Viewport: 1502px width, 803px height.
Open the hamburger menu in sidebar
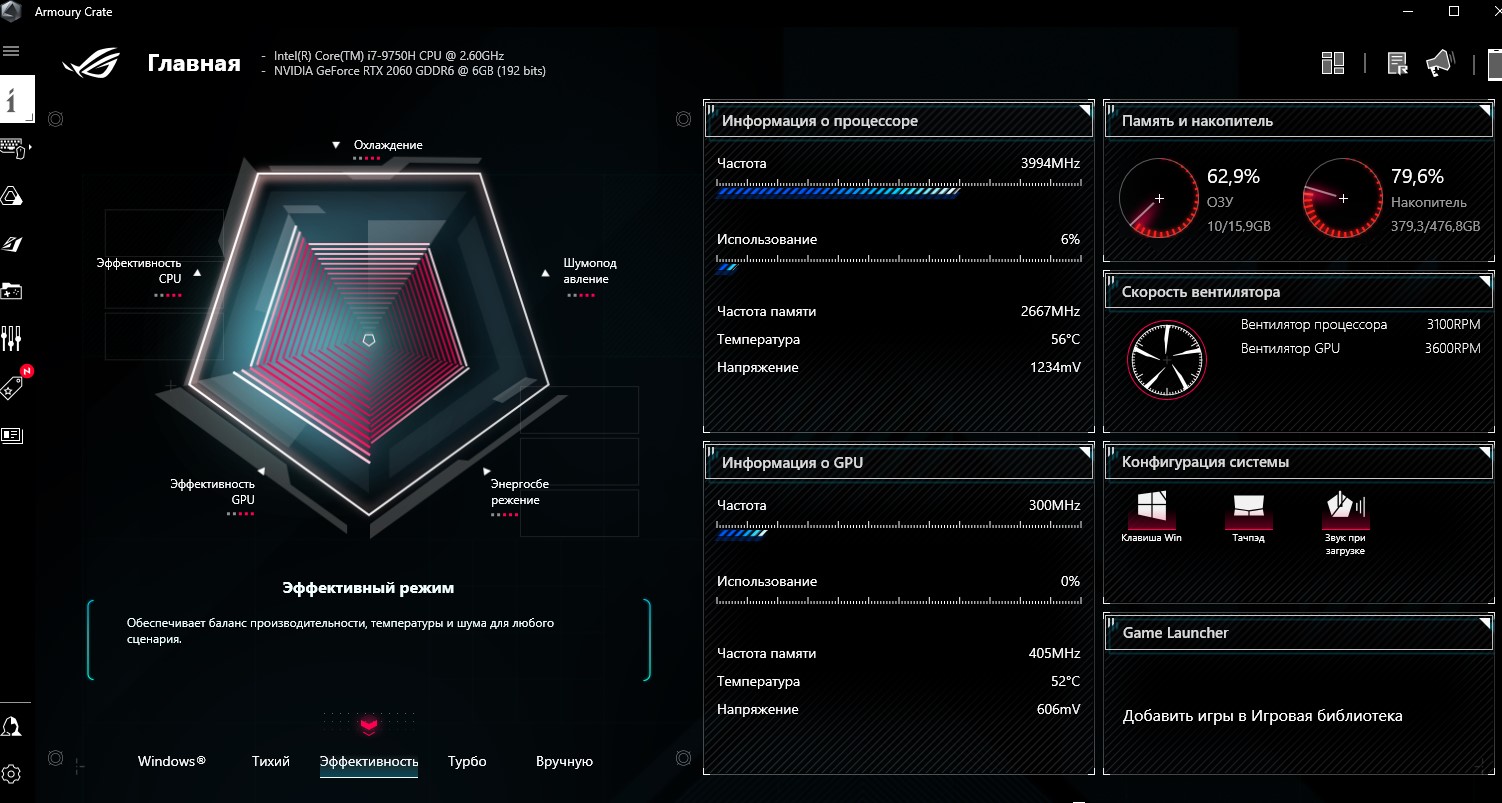click(x=11, y=51)
